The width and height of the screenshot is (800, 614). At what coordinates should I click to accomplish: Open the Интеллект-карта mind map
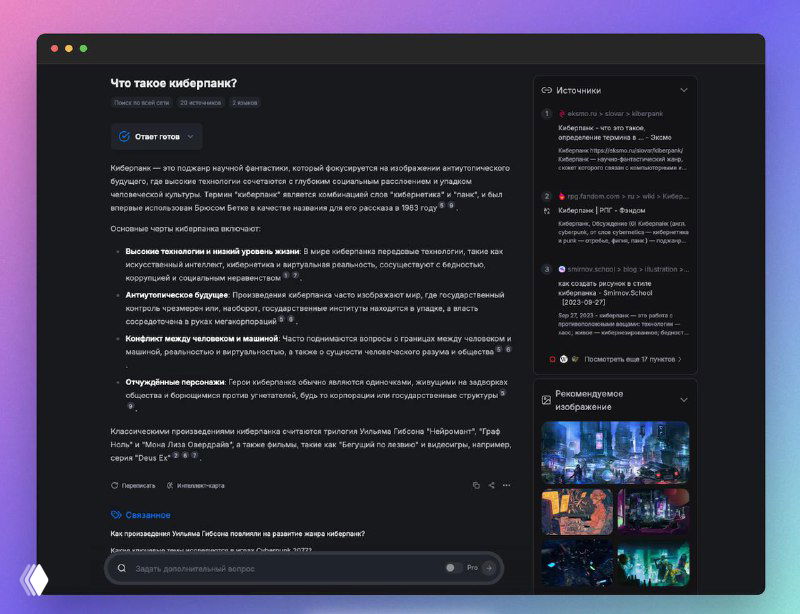point(195,485)
